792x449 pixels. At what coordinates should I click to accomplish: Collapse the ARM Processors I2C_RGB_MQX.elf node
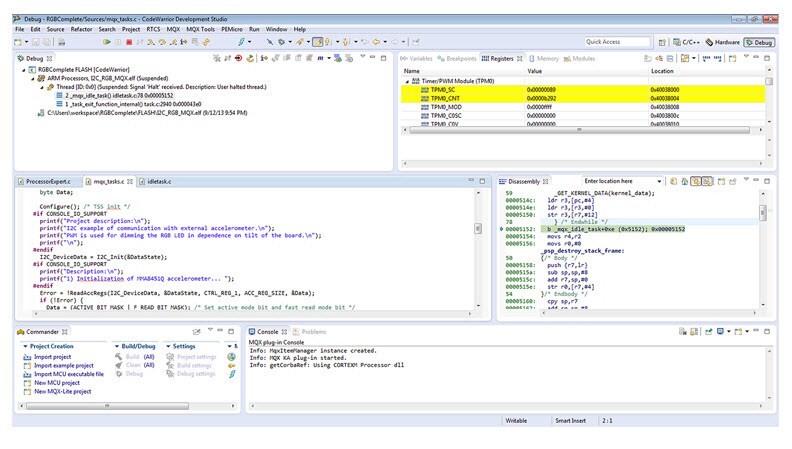click(x=32, y=80)
